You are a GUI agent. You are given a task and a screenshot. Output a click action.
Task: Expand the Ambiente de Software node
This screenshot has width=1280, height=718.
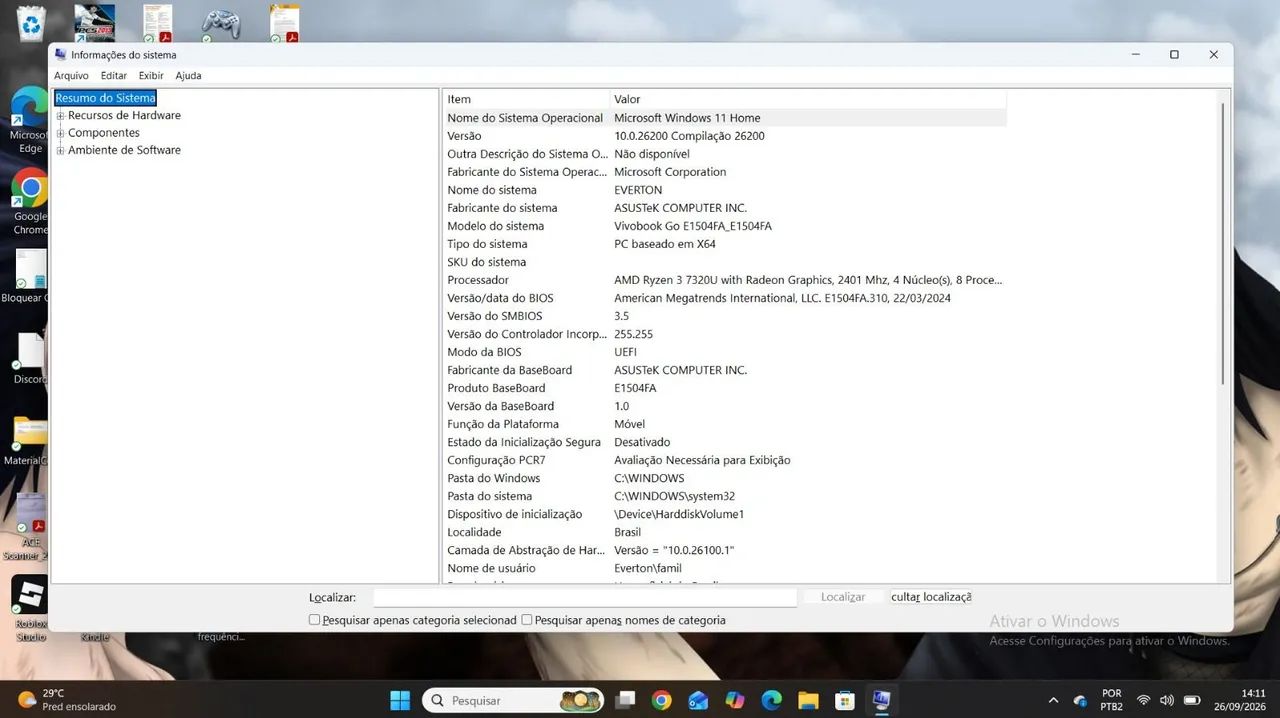click(60, 150)
